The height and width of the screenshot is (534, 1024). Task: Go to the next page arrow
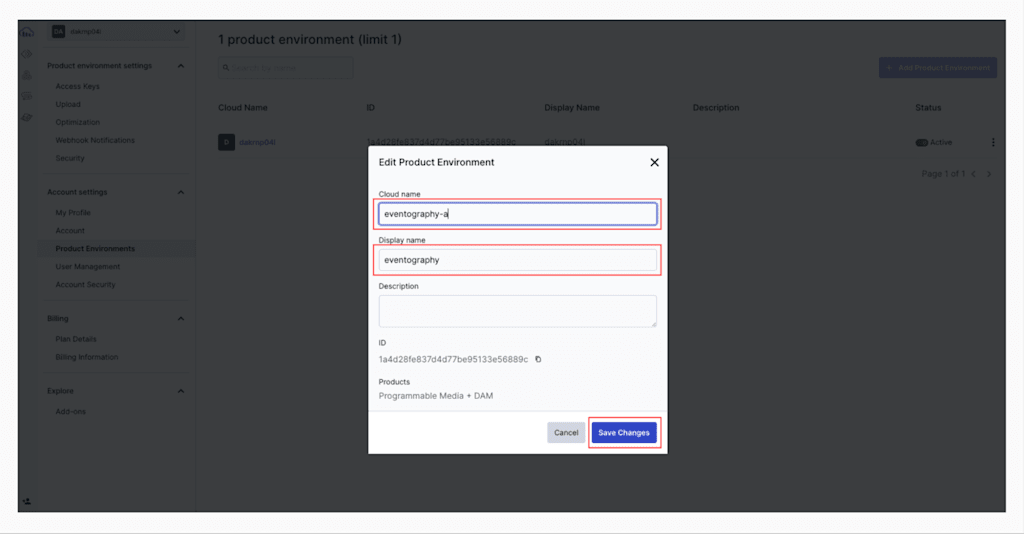pyautogui.click(x=989, y=174)
